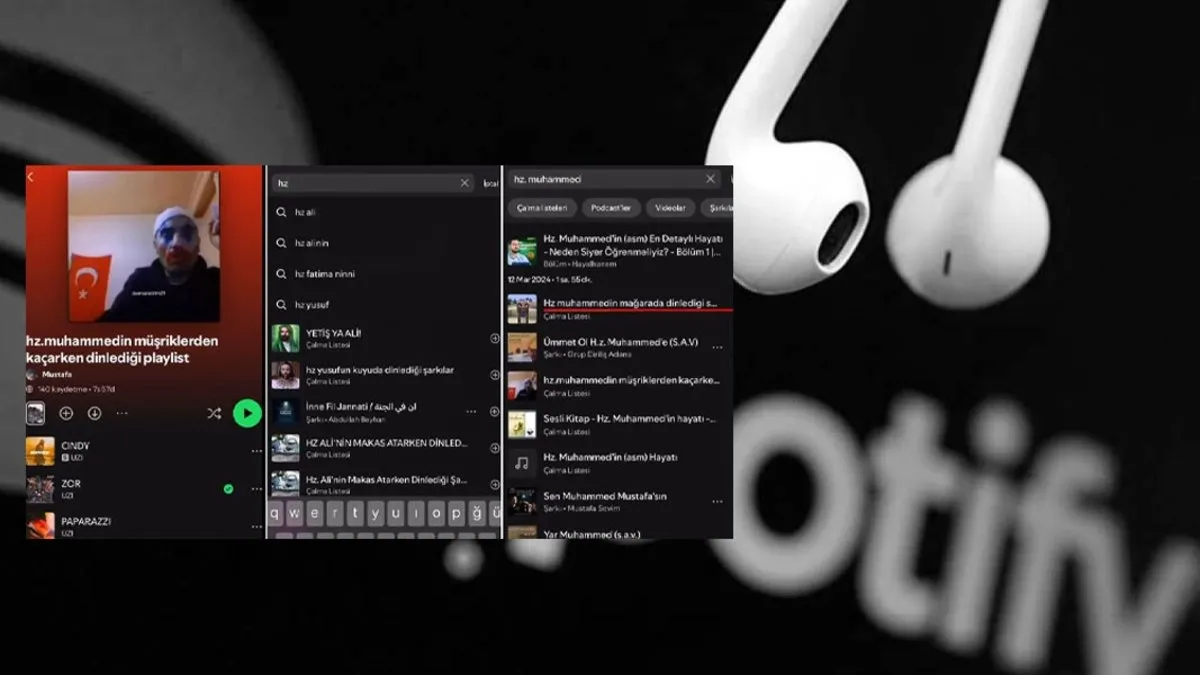1200x675 pixels.
Task: Open the playlist cover image
Action: point(143,246)
